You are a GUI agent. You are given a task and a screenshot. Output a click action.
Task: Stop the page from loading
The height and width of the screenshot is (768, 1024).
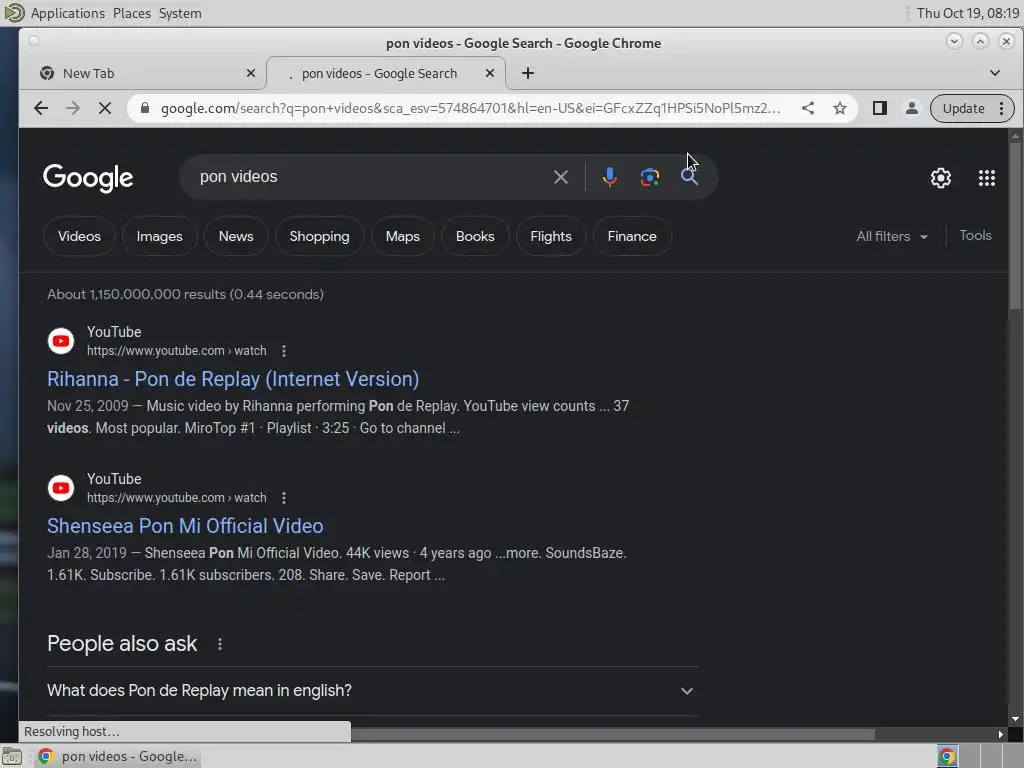104,108
